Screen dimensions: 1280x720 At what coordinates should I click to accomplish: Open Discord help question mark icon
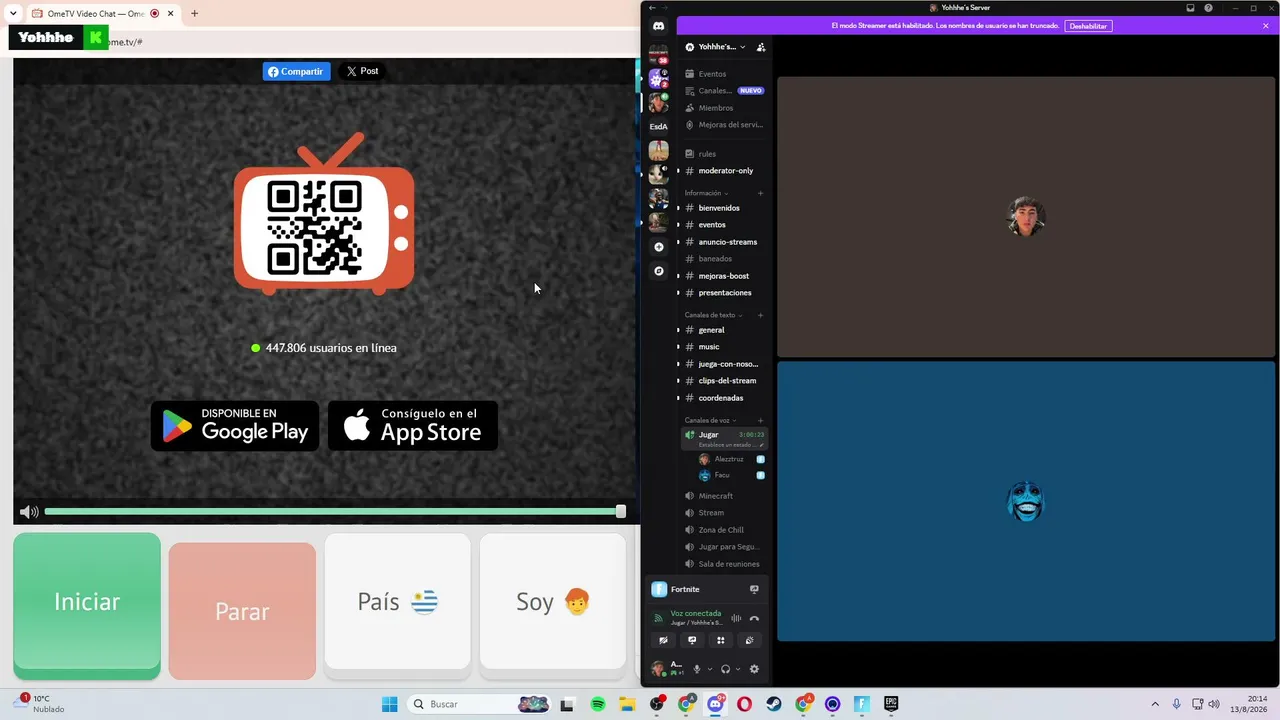[1208, 8]
